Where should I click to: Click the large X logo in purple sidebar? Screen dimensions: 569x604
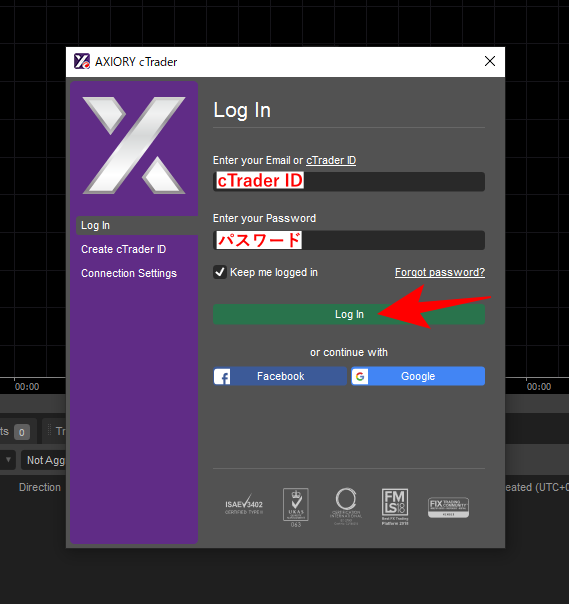[134, 145]
